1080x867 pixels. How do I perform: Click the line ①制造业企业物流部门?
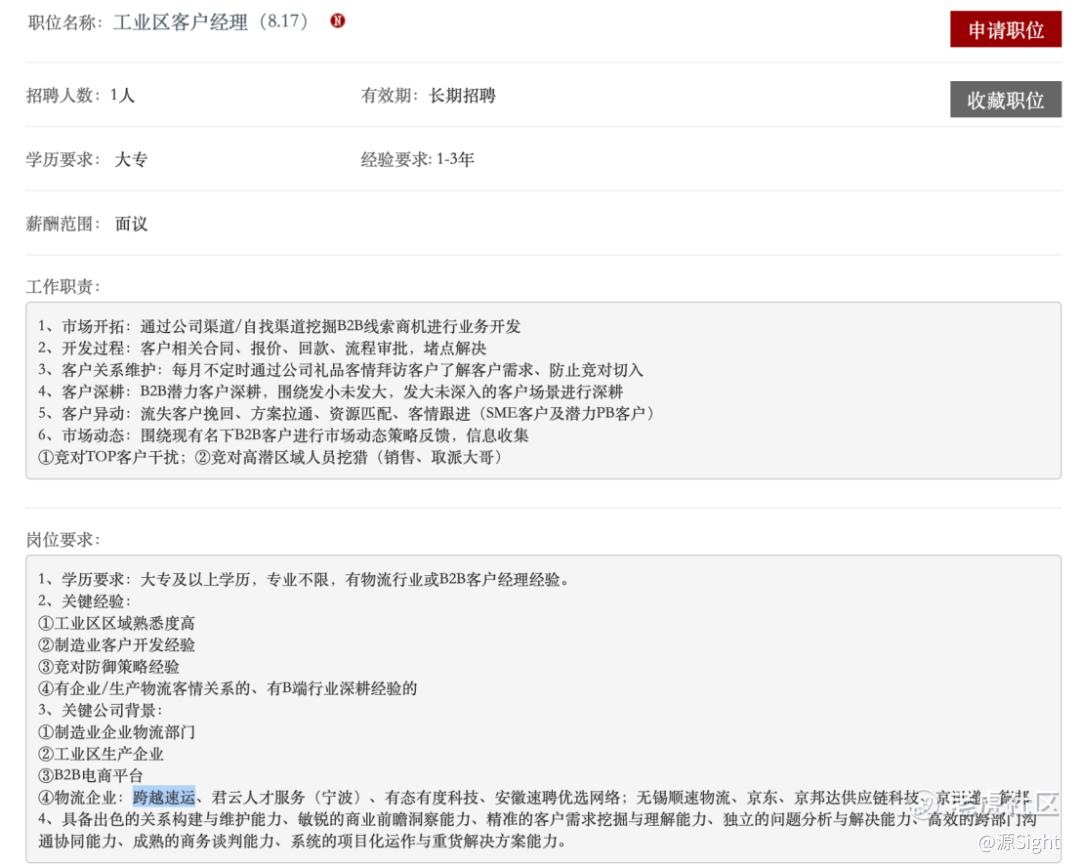click(x=116, y=732)
